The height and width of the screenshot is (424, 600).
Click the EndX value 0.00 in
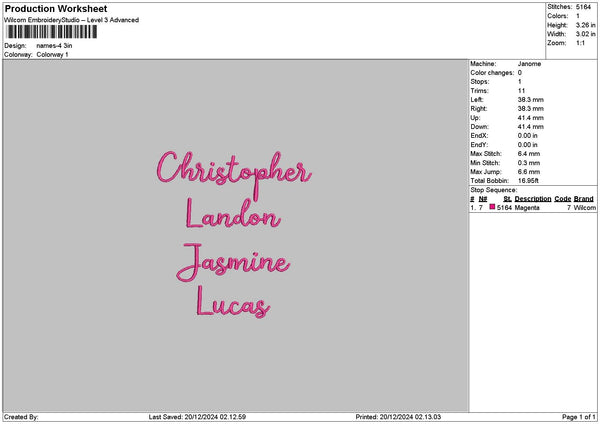(x=528, y=136)
